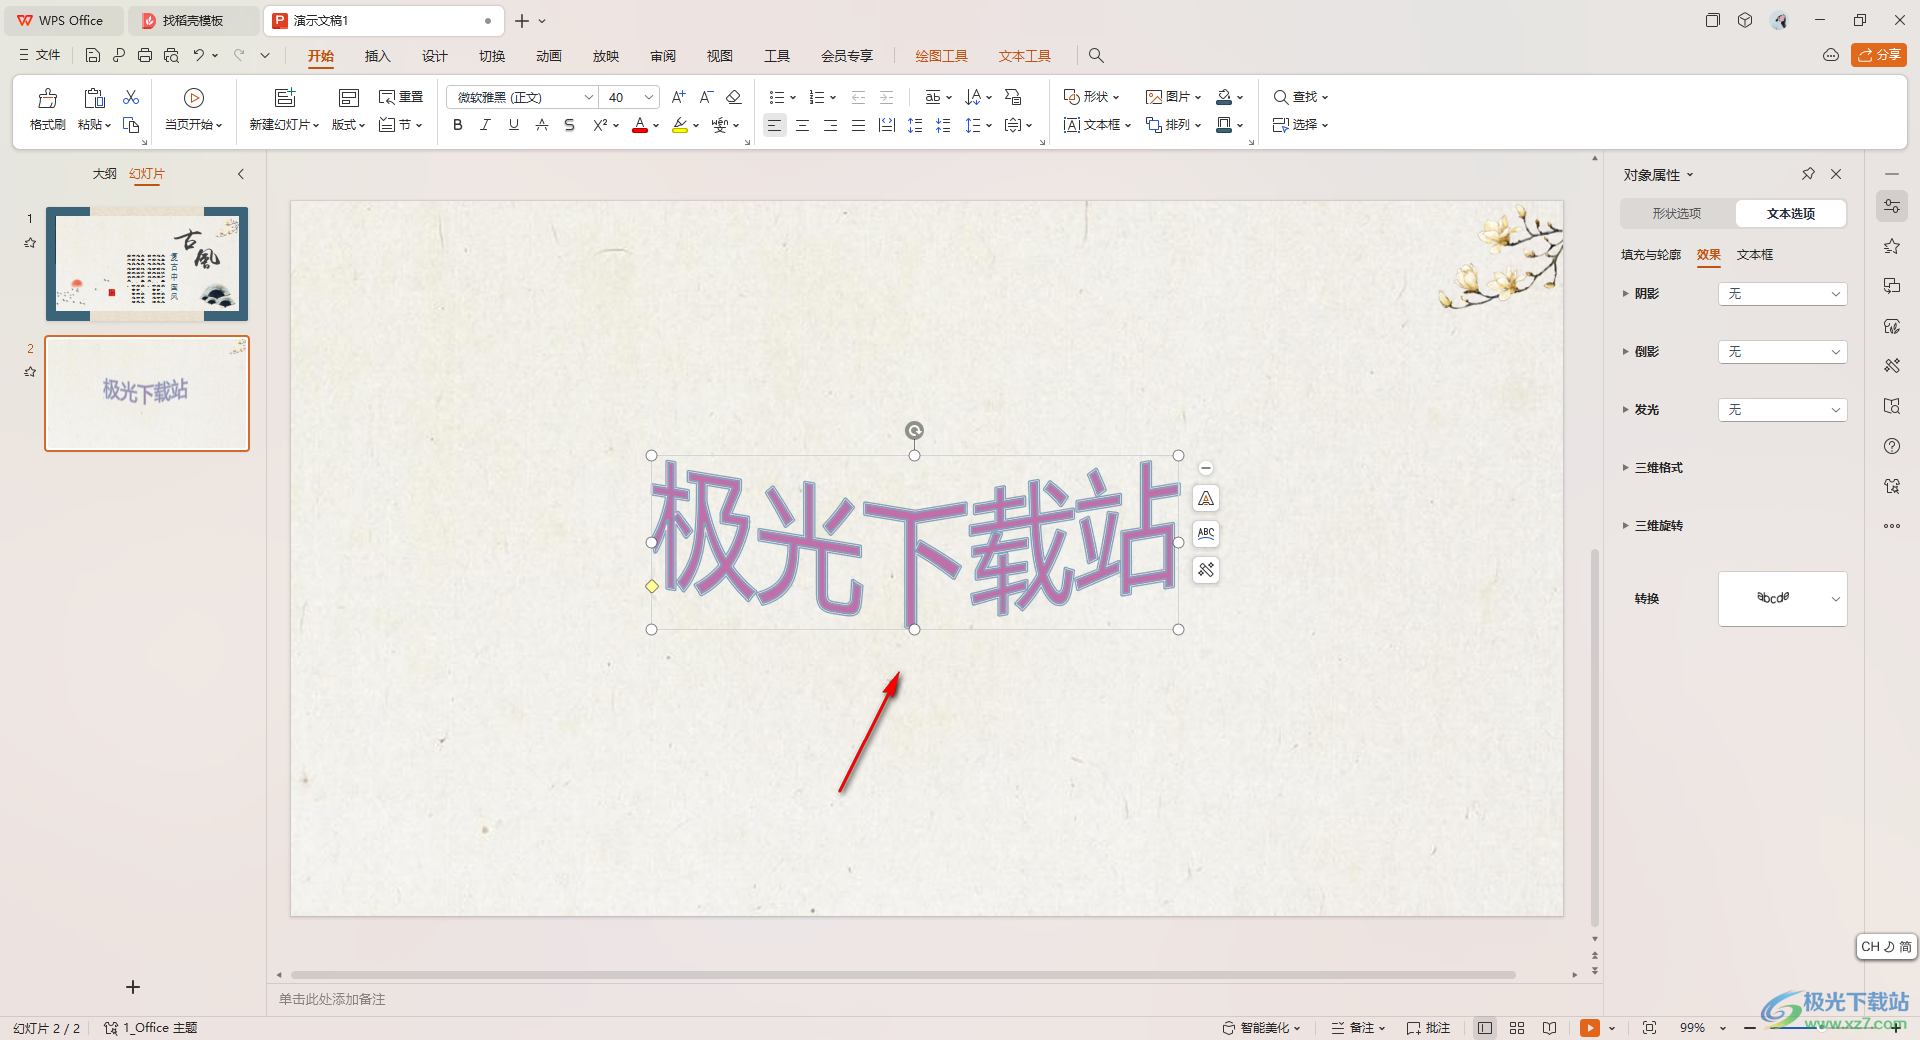This screenshot has height=1040, width=1920.
Task: Decrease font size with A- icon
Action: 706,97
